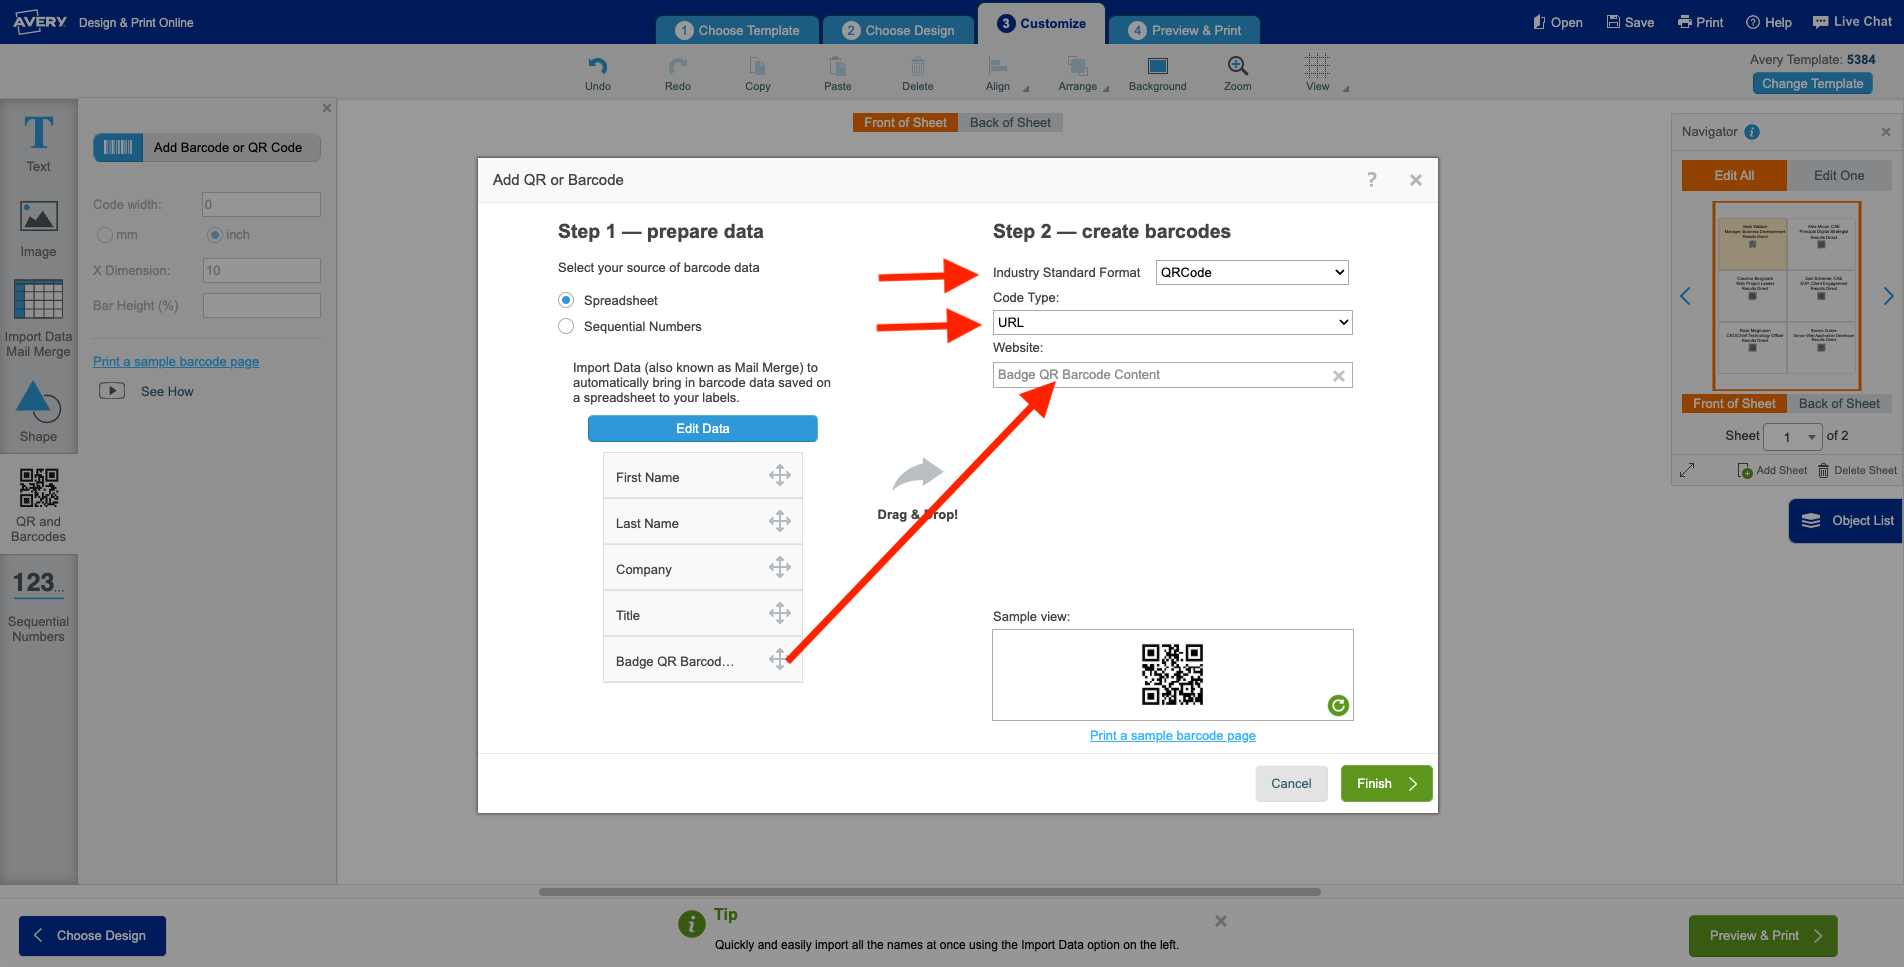Click the horizontal canvas scrollbar
This screenshot has height=967, width=1904.
(930, 892)
